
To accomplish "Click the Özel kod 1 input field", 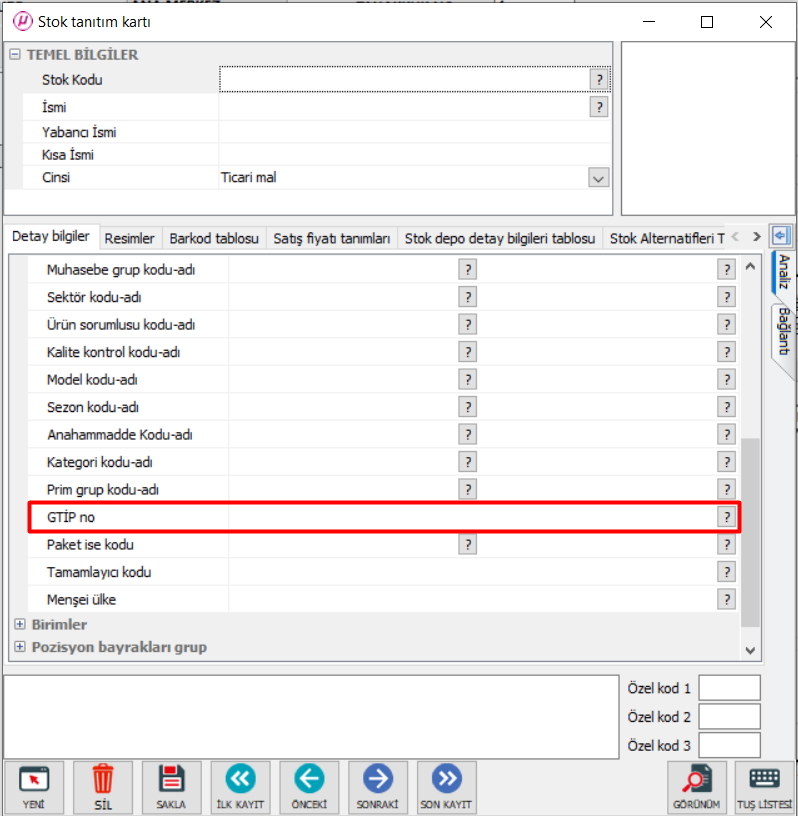I will pos(729,688).
